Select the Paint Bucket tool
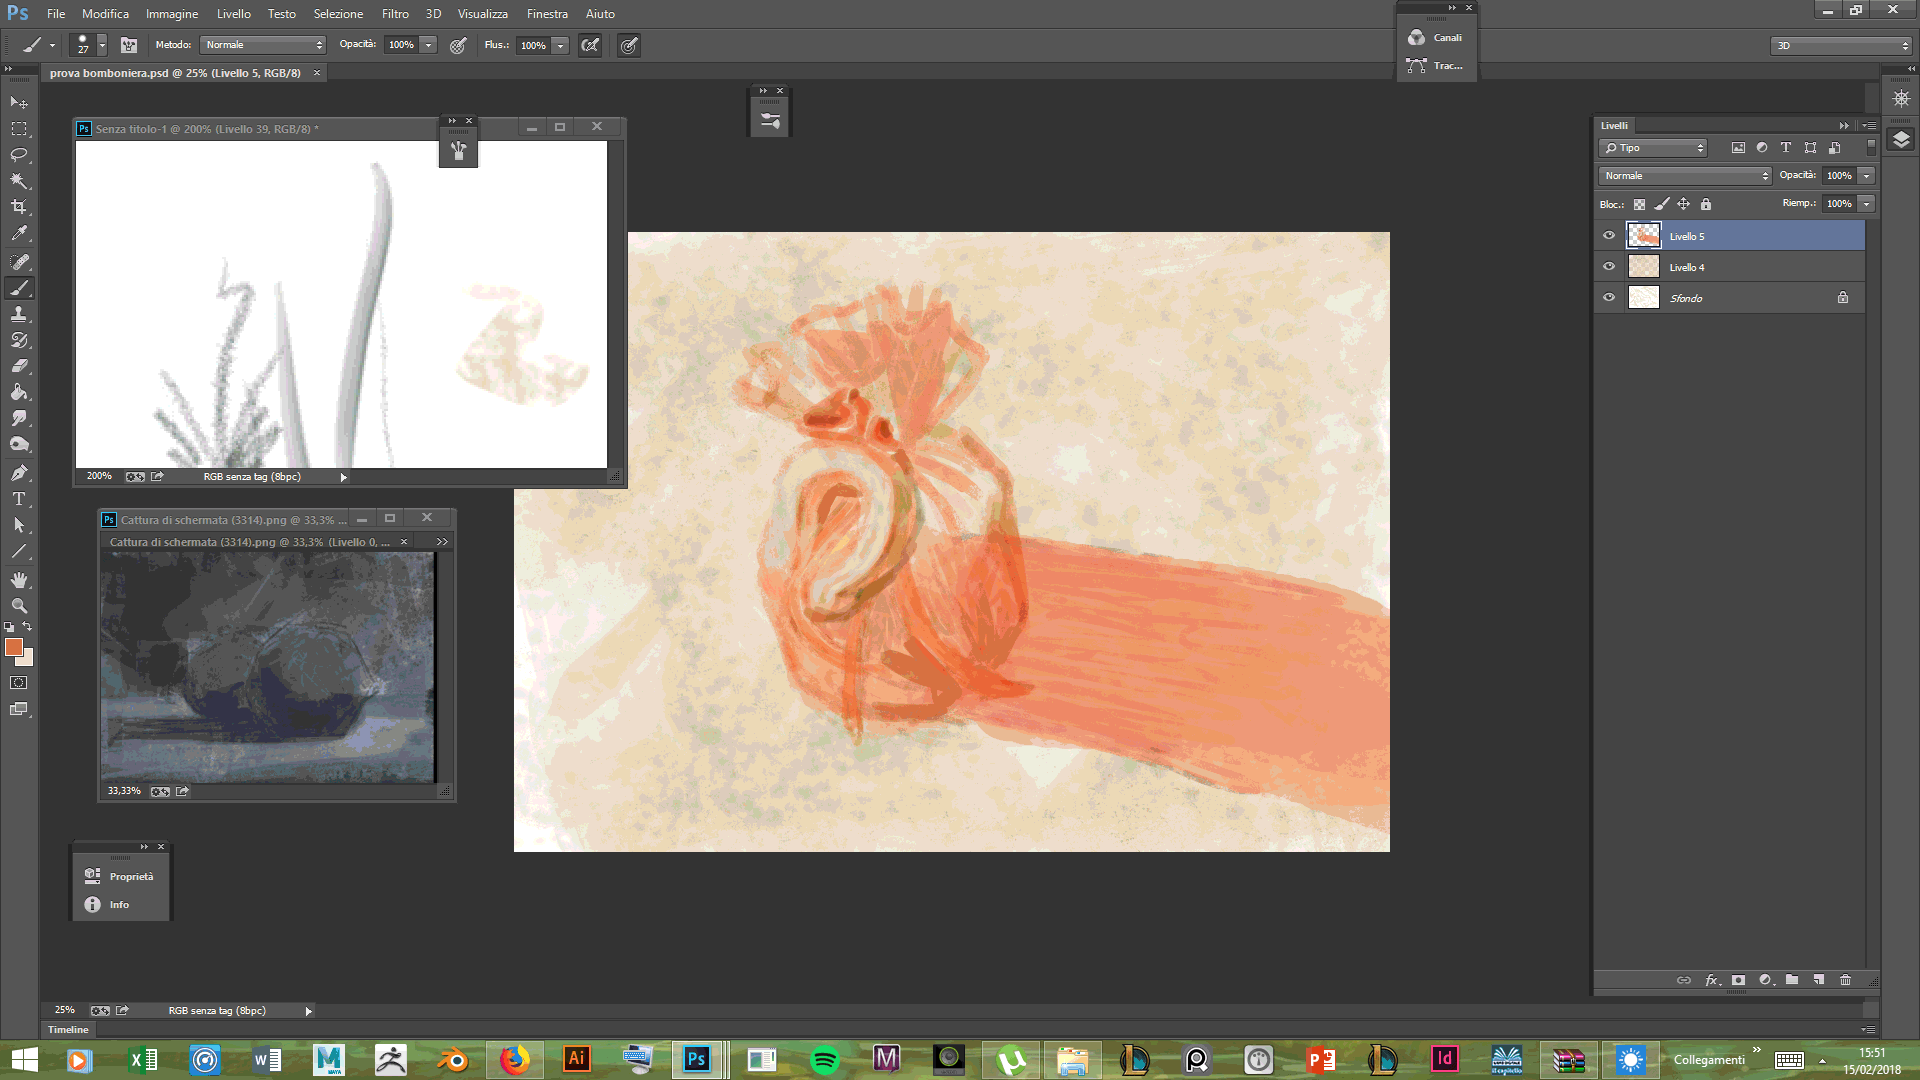The height and width of the screenshot is (1080, 1920). point(19,392)
